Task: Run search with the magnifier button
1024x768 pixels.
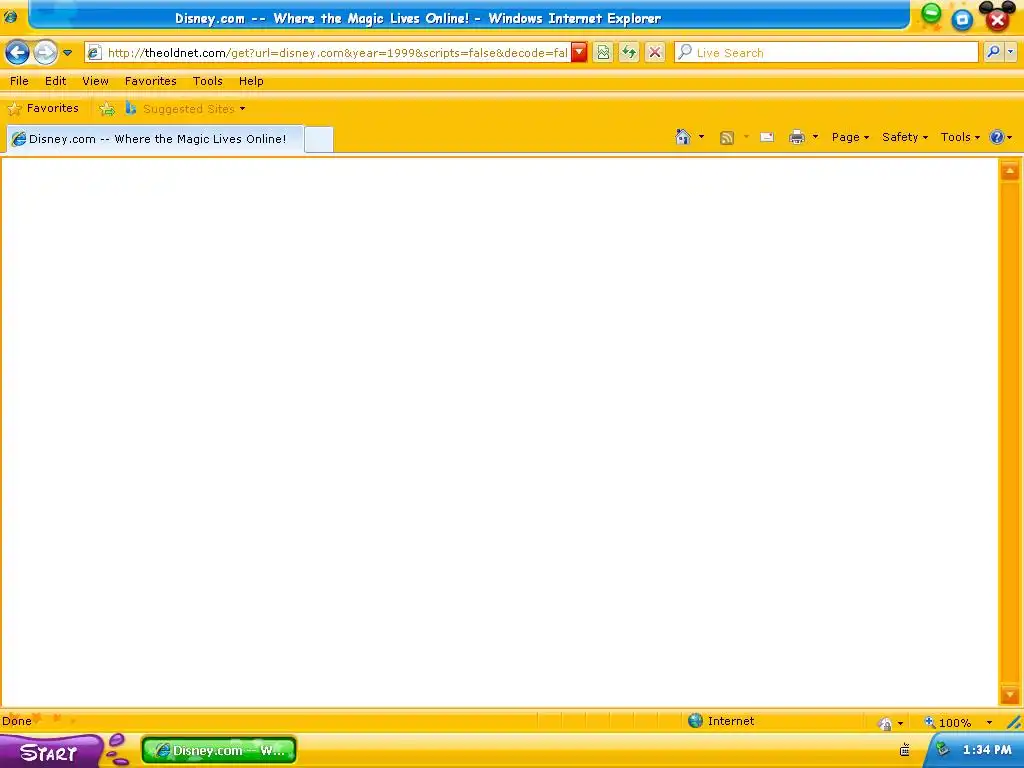Action: pos(993,52)
